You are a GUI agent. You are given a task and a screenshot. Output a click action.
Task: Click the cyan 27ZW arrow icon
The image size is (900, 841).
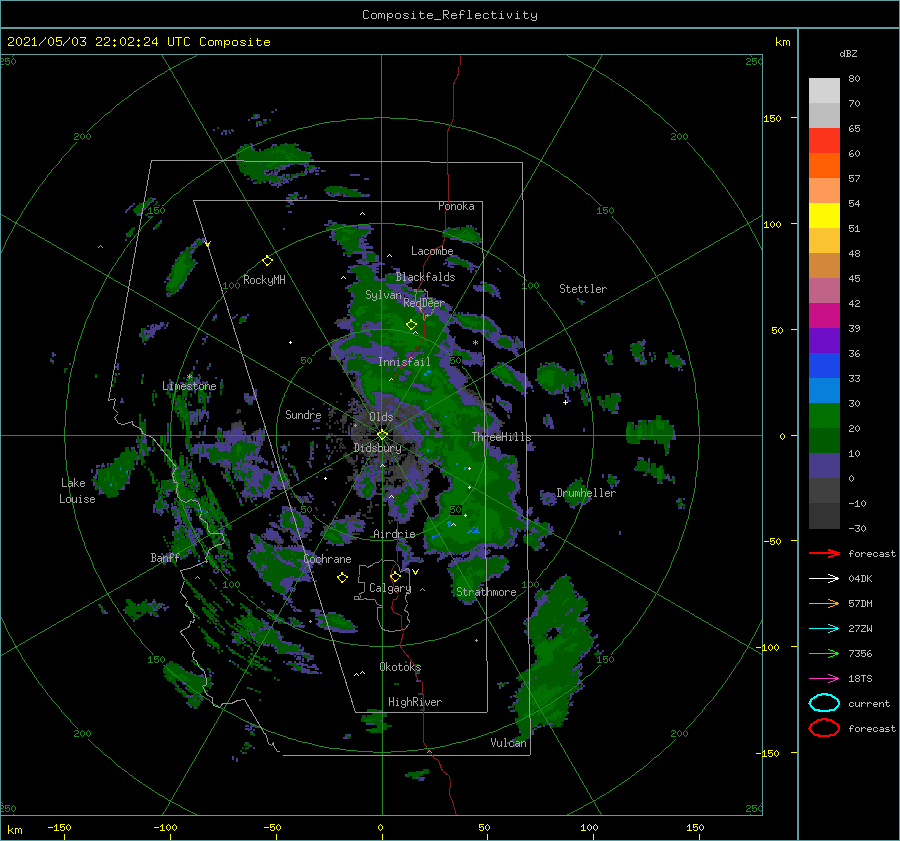point(824,629)
